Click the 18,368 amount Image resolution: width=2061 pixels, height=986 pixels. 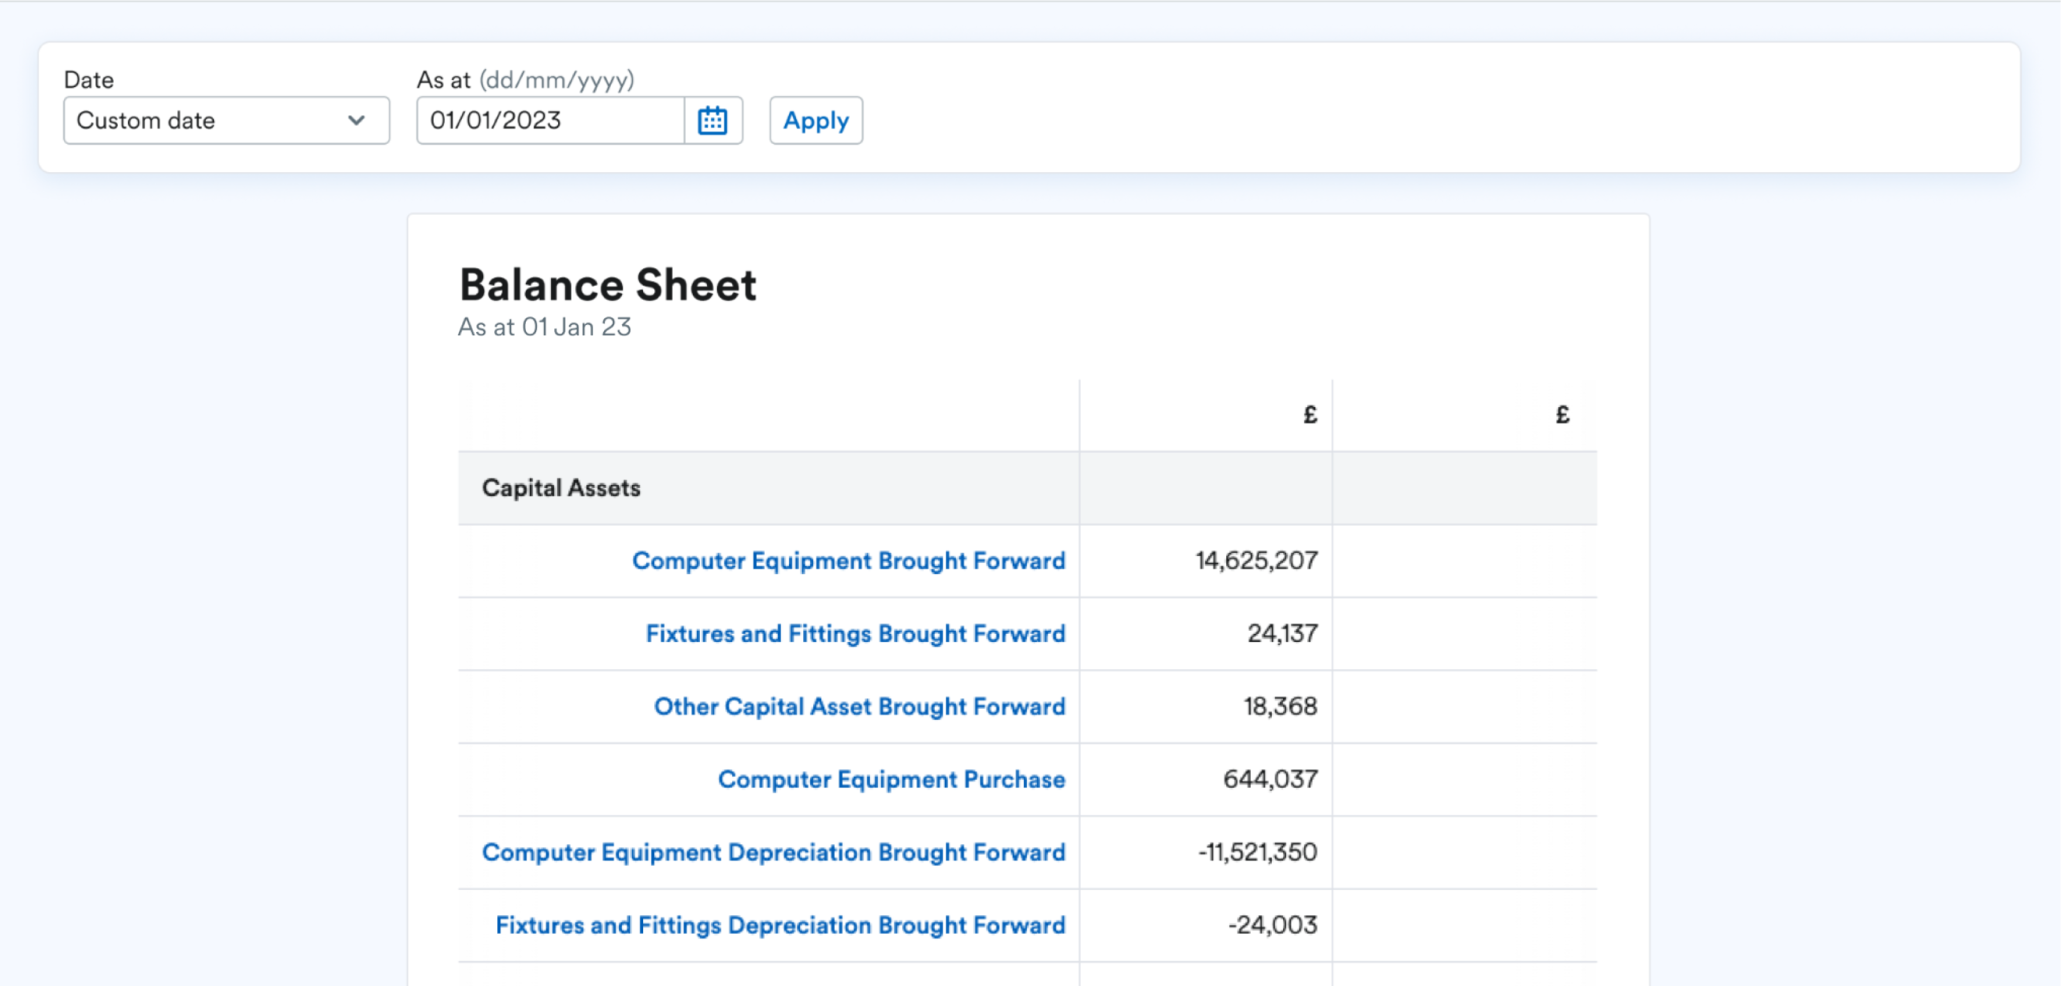[1280, 707]
